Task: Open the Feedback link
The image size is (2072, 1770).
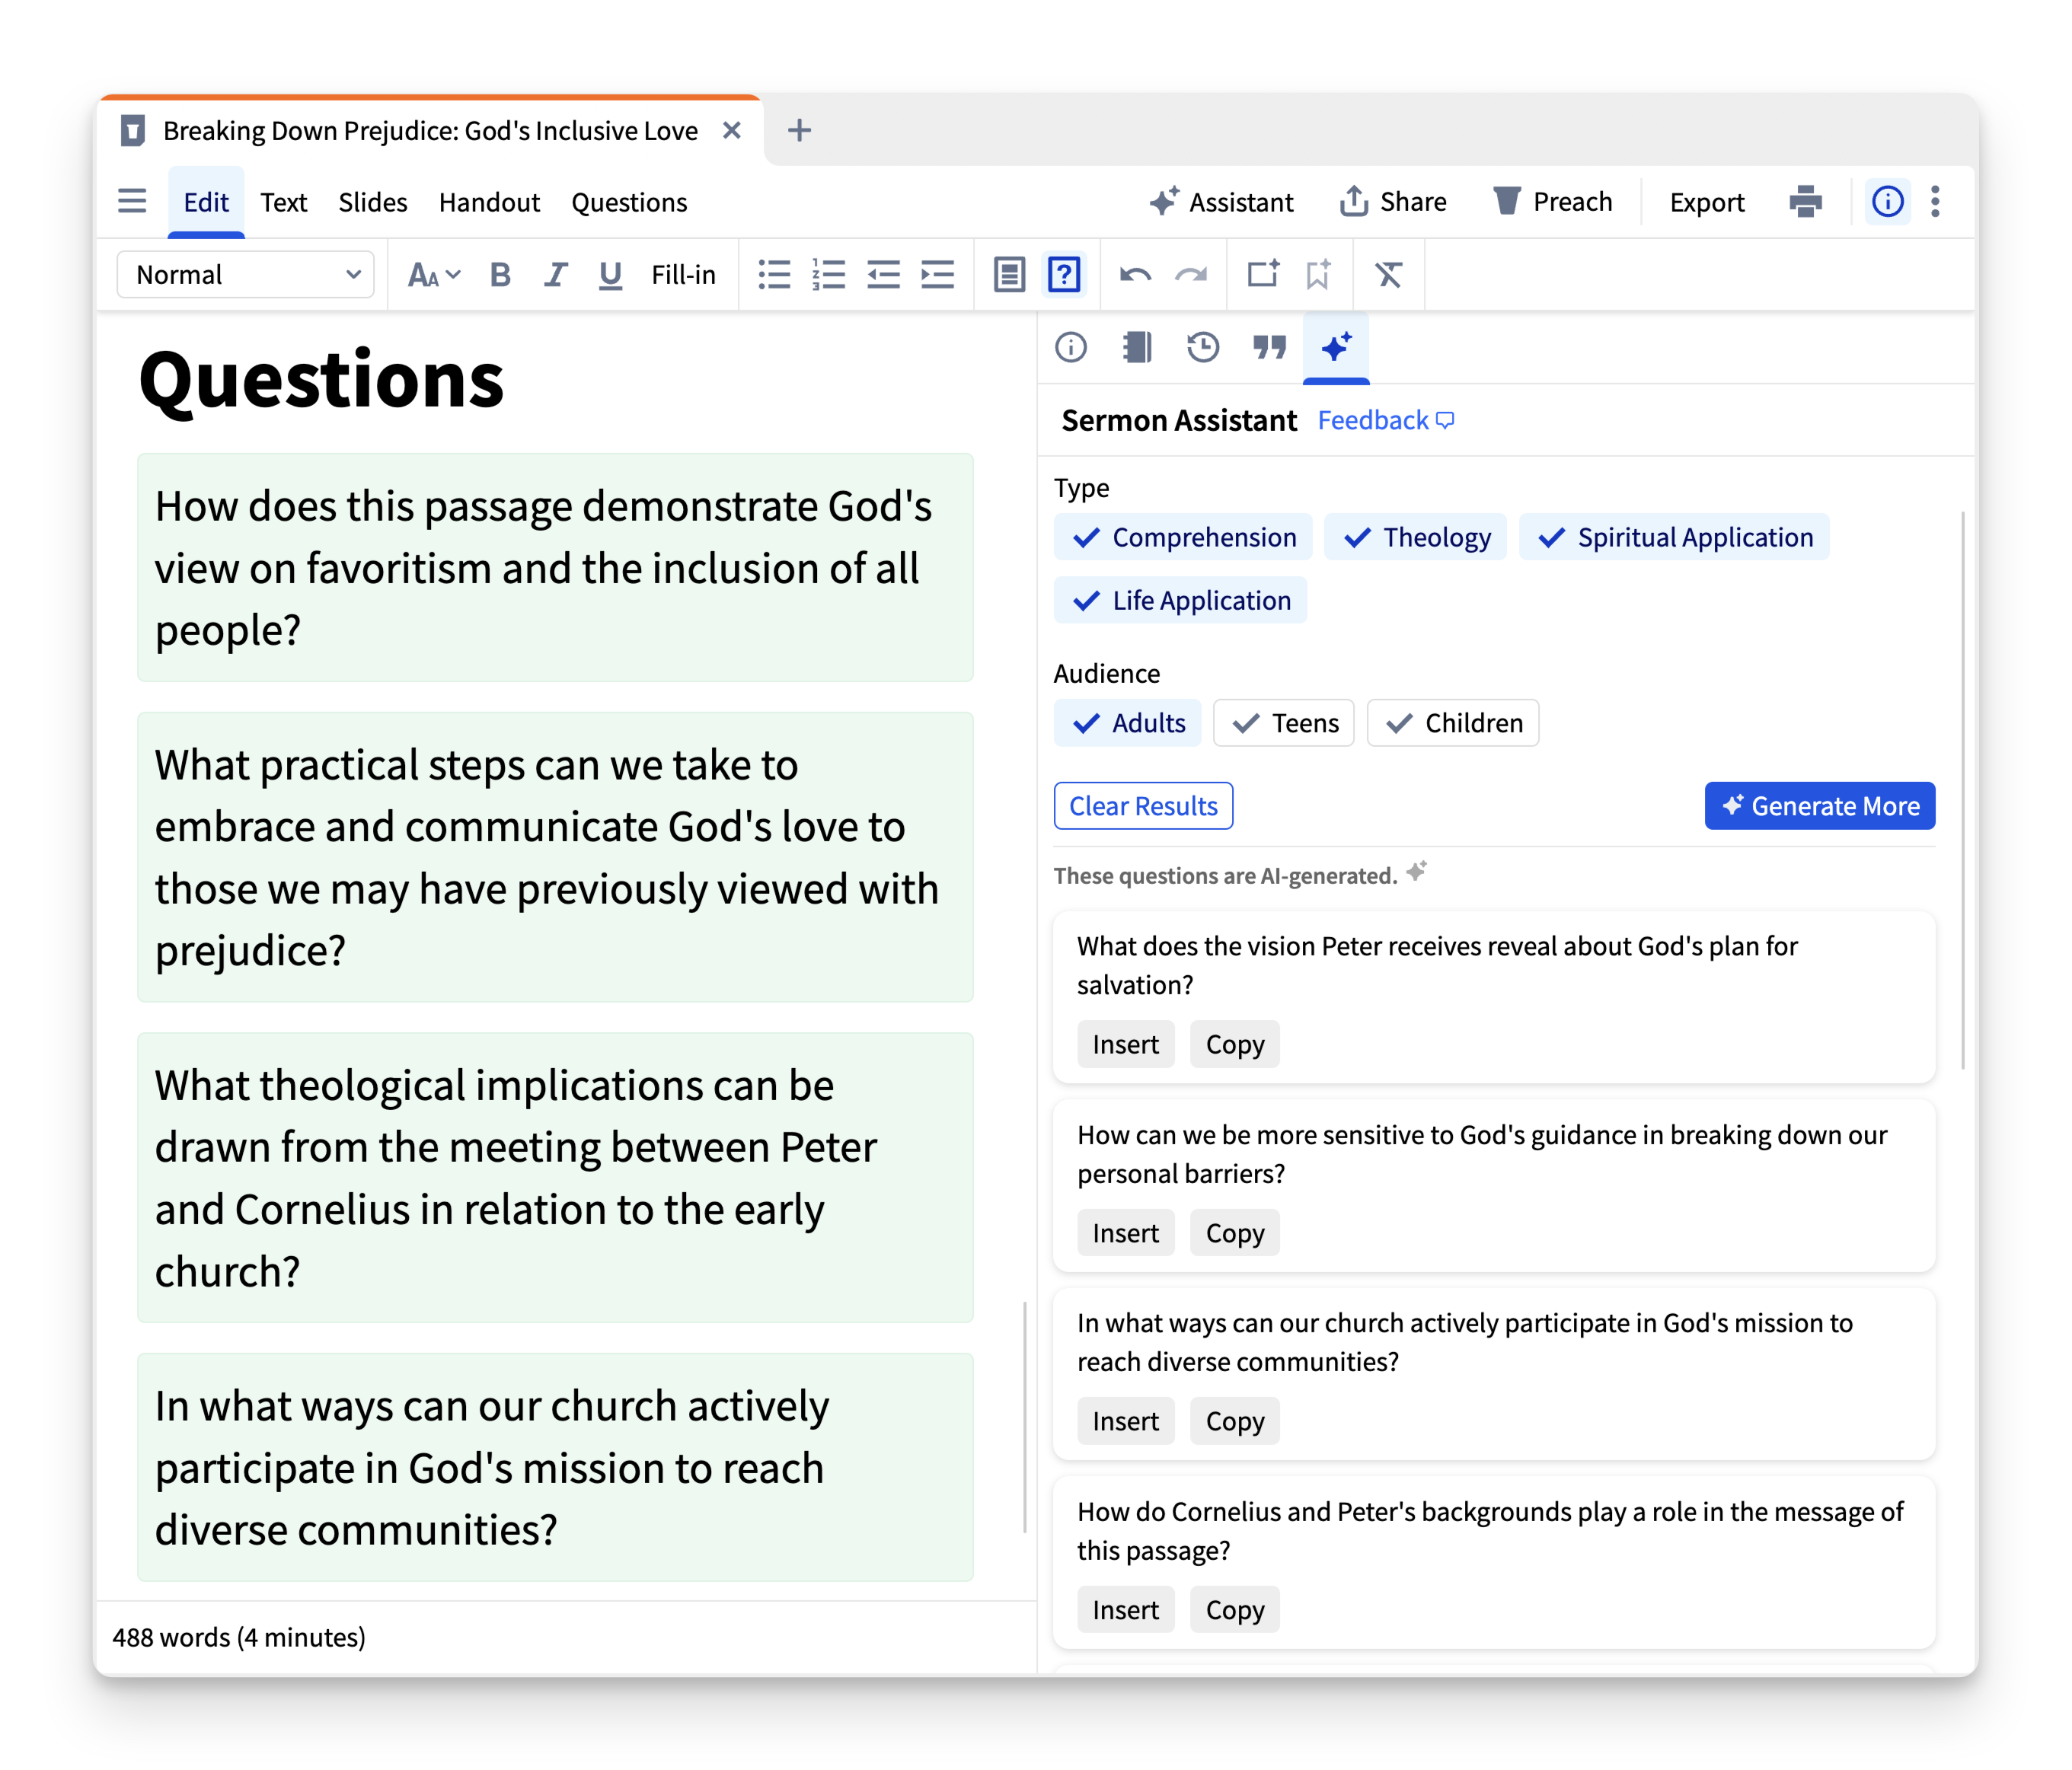Action: [x=1385, y=420]
